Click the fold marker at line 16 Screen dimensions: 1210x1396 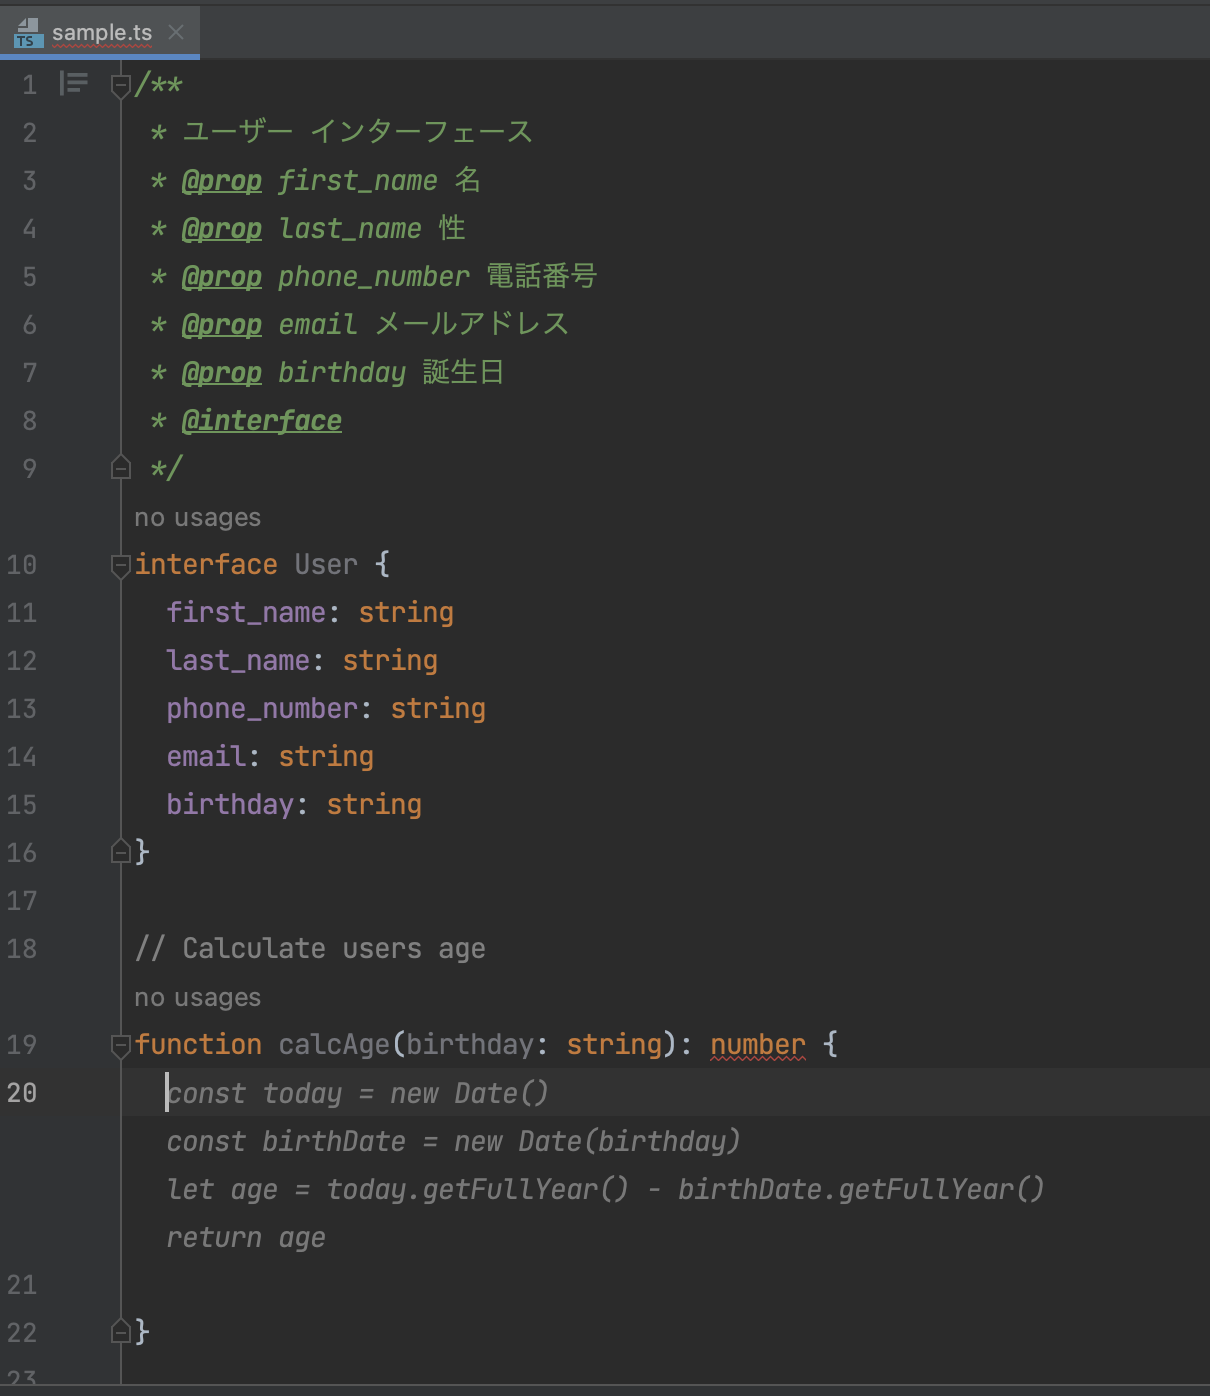pos(120,852)
